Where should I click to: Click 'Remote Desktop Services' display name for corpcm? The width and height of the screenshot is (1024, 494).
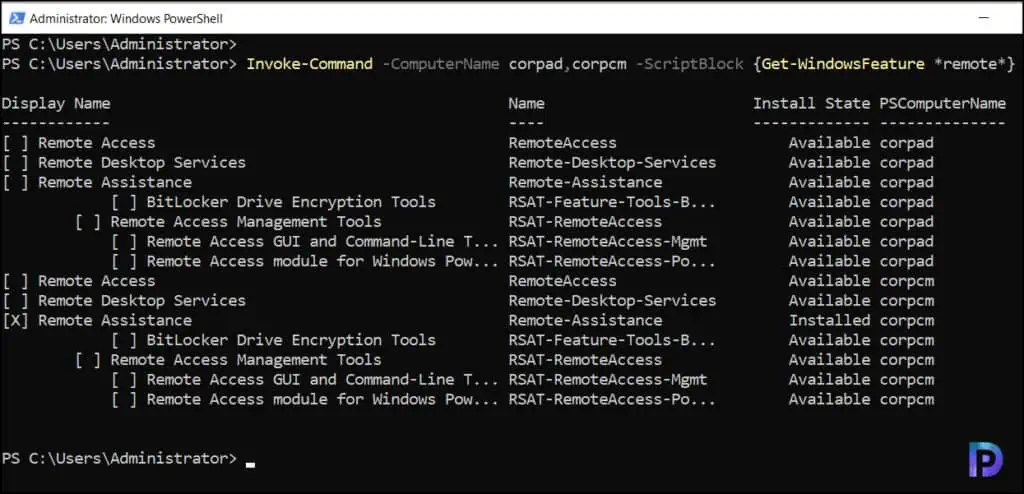142,301
